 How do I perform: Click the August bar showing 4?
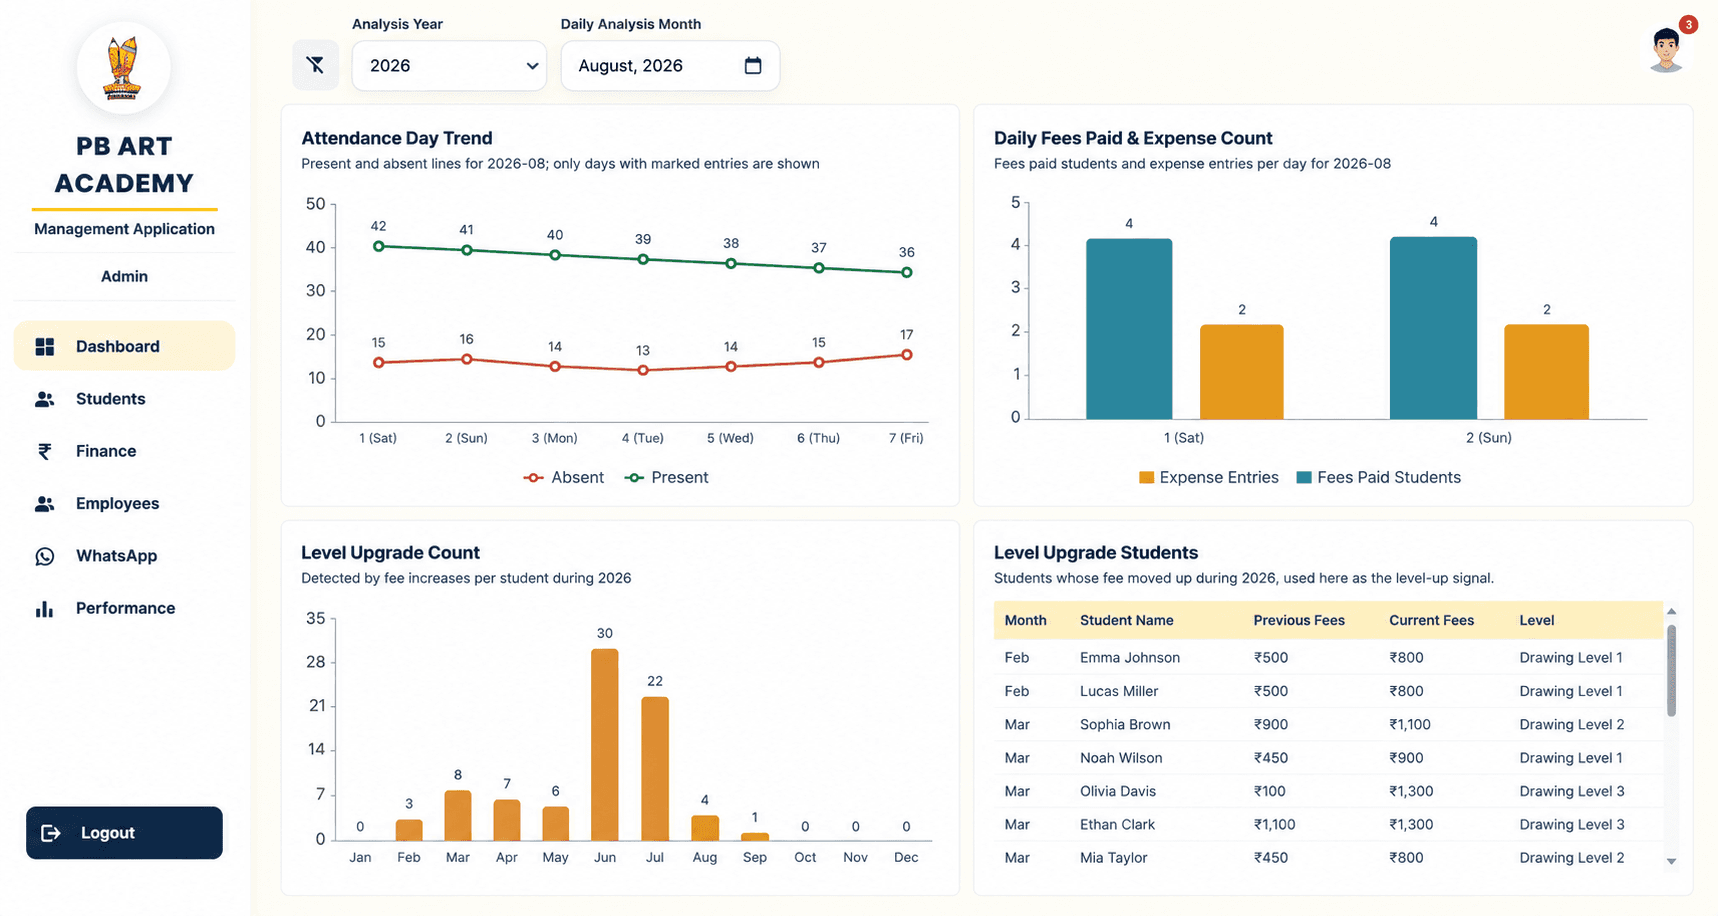point(705,828)
